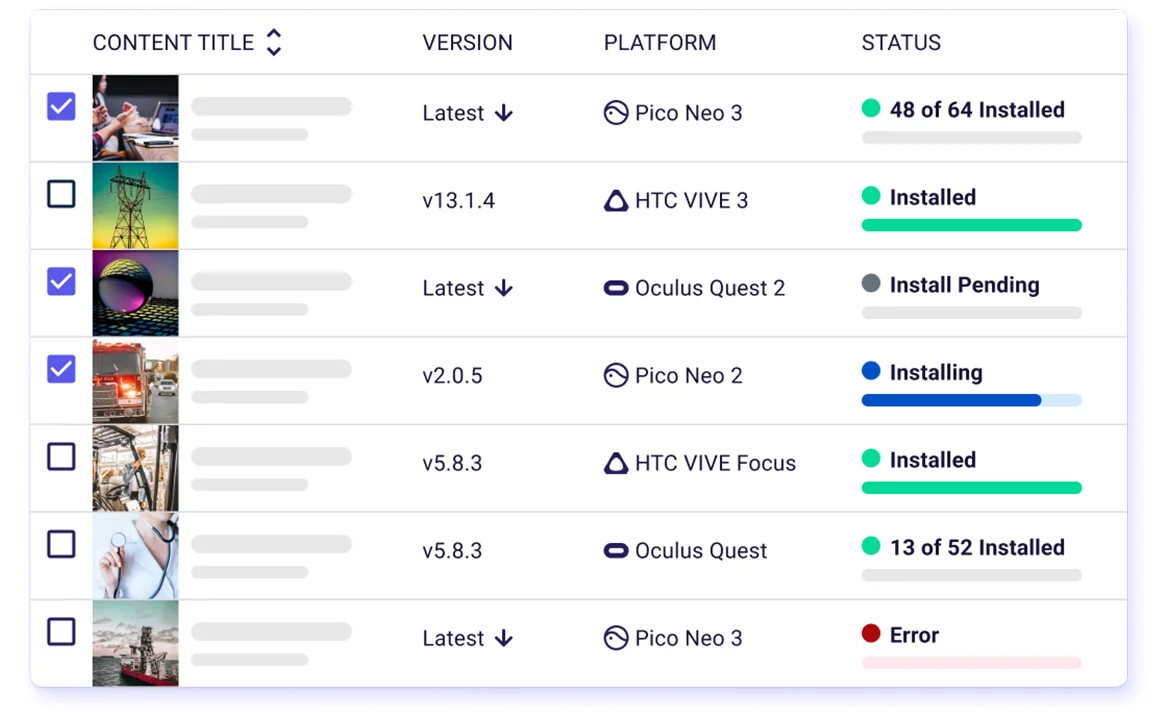Click the red Error status dot

871,633
